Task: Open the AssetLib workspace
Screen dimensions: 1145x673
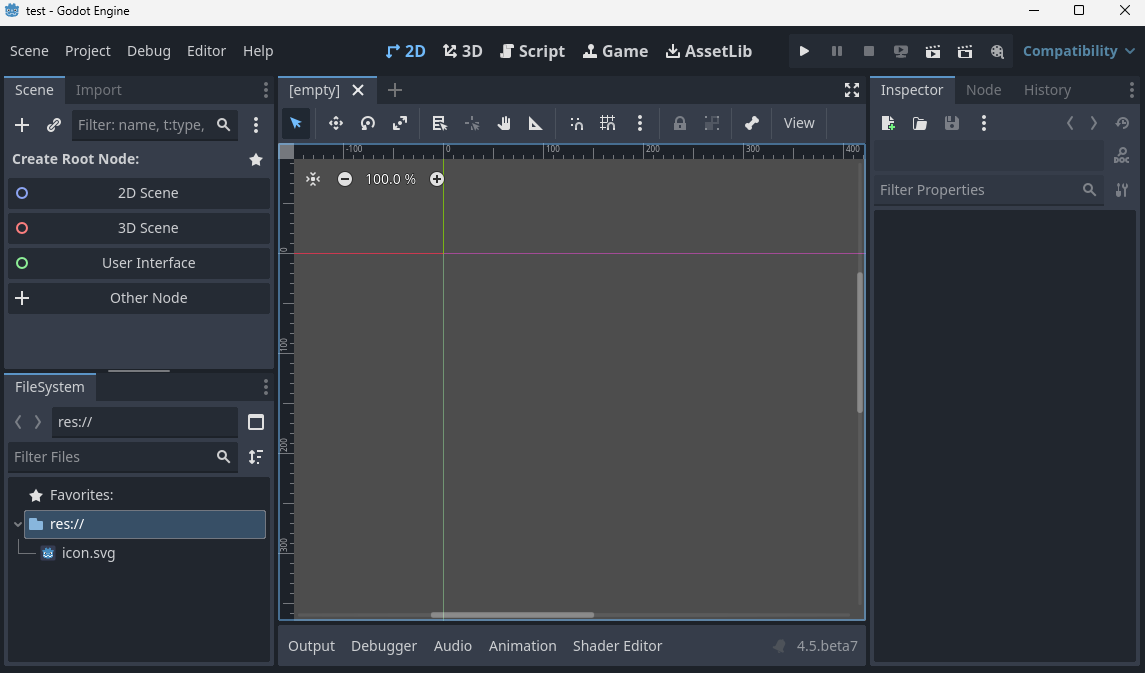Action: tap(708, 51)
